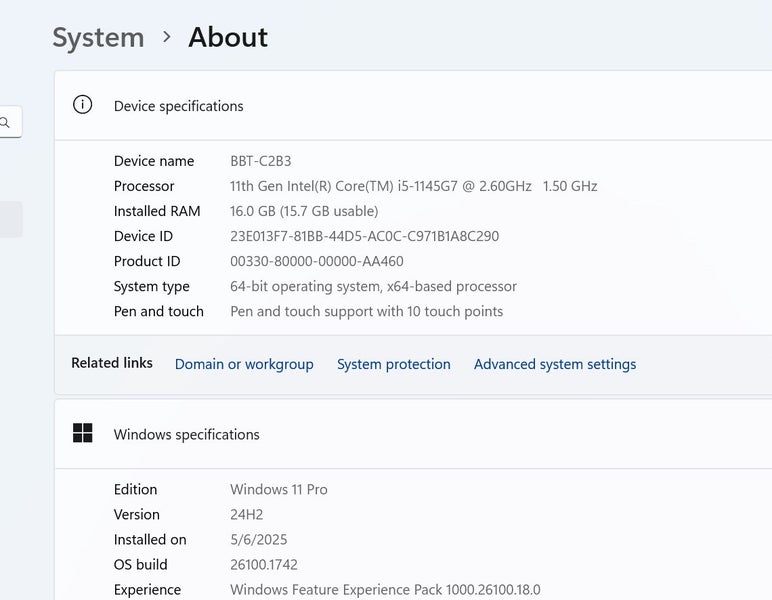The height and width of the screenshot is (600, 772).
Task: Click the OS build number 26100.1742
Action: 264,564
